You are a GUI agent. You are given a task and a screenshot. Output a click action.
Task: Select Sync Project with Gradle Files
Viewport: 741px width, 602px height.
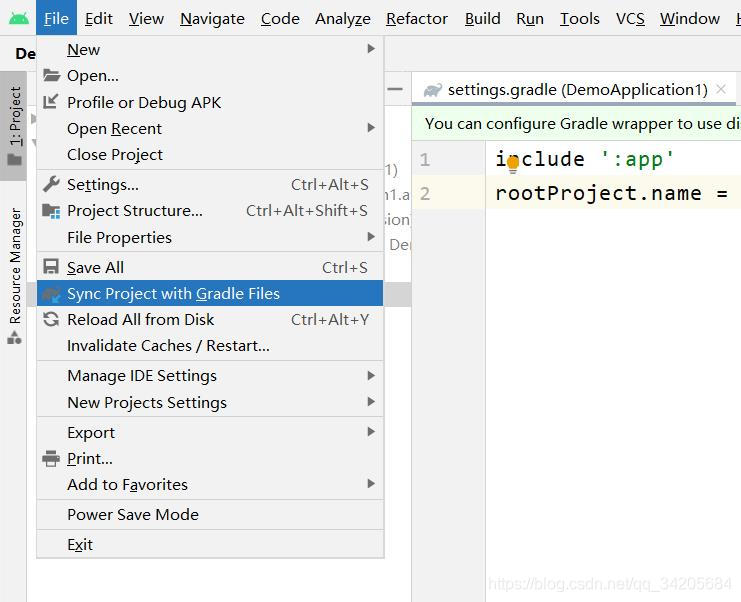click(x=210, y=293)
